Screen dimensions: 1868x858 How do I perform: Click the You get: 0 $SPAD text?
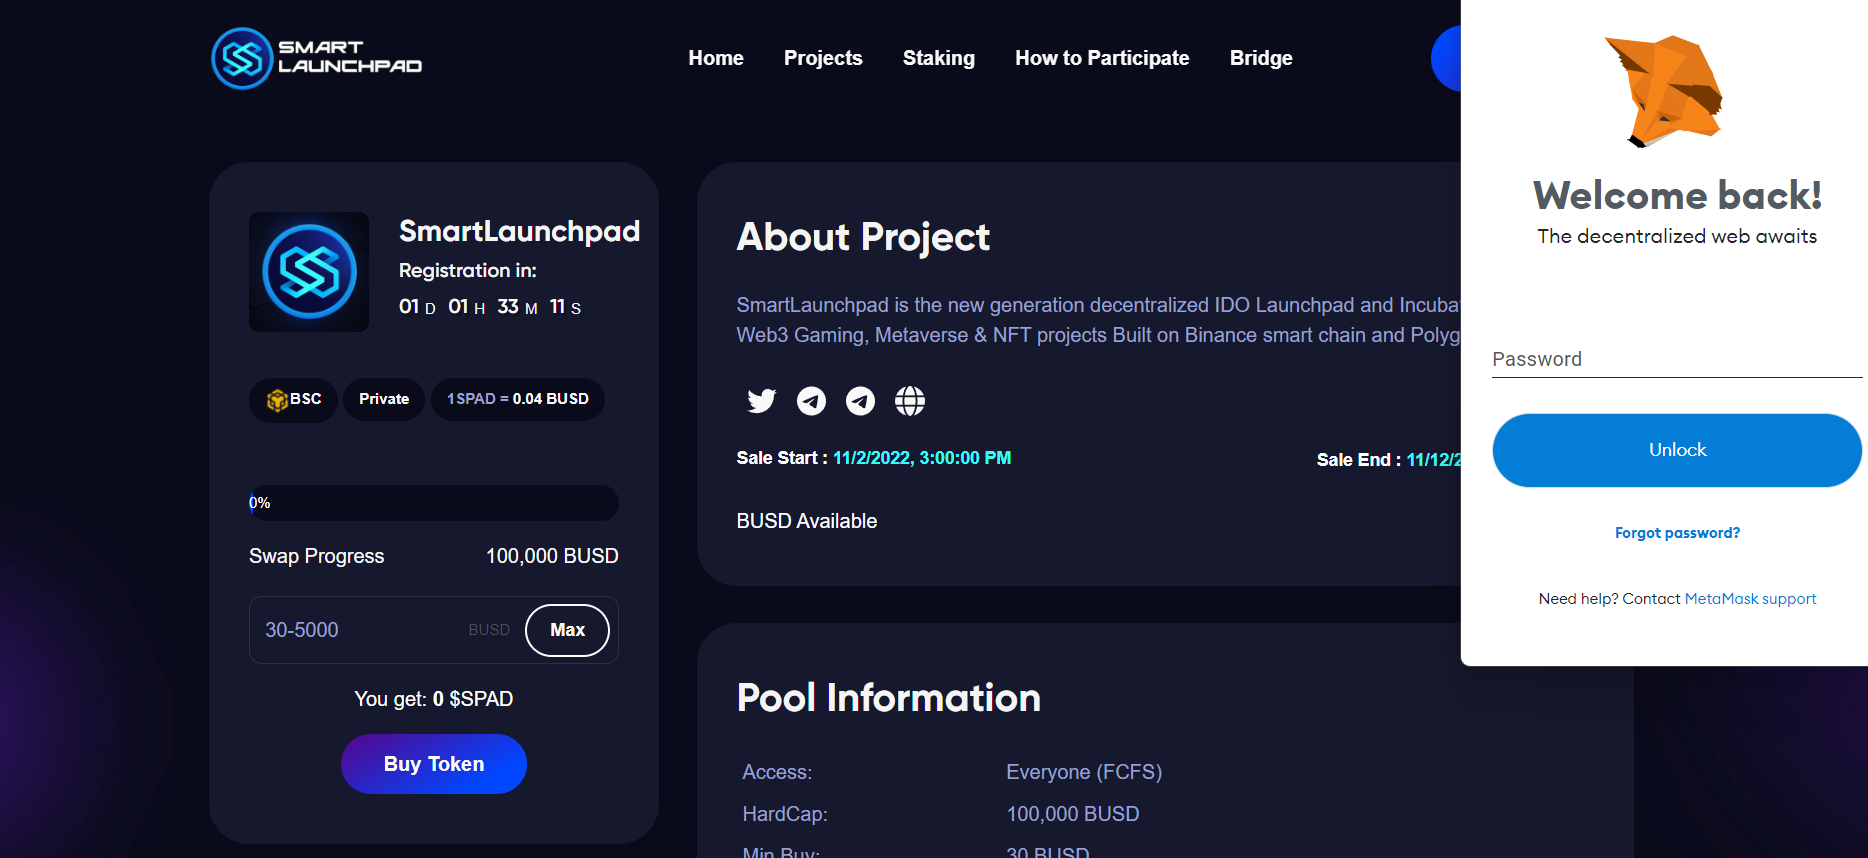434,699
